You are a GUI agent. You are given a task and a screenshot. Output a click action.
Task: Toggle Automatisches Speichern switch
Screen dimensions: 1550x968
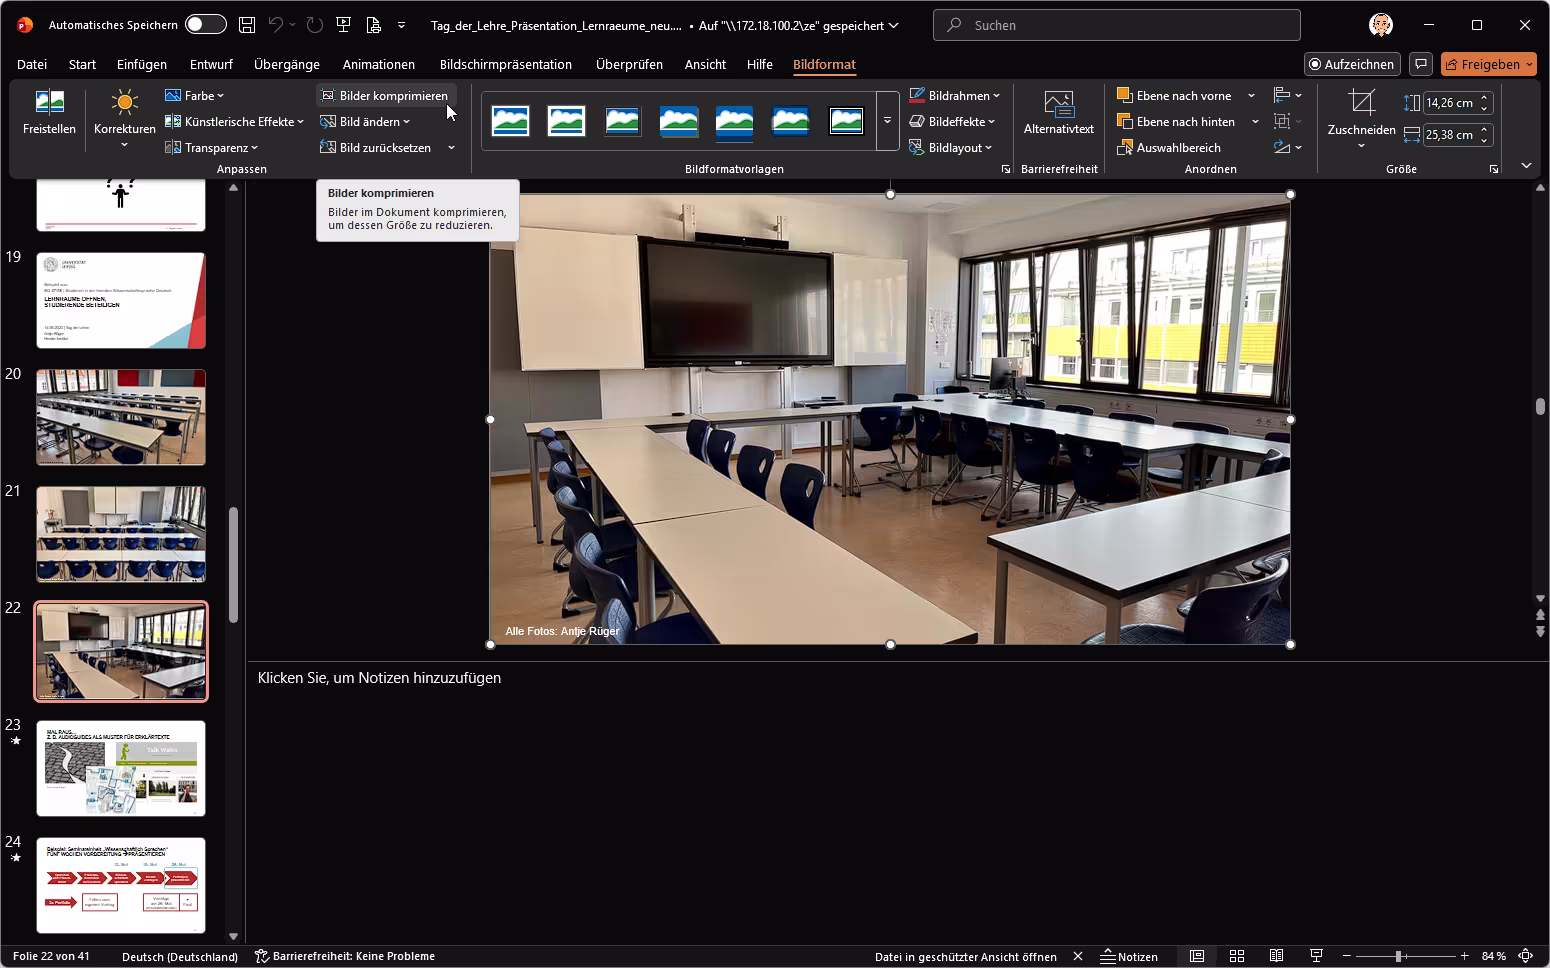click(205, 25)
